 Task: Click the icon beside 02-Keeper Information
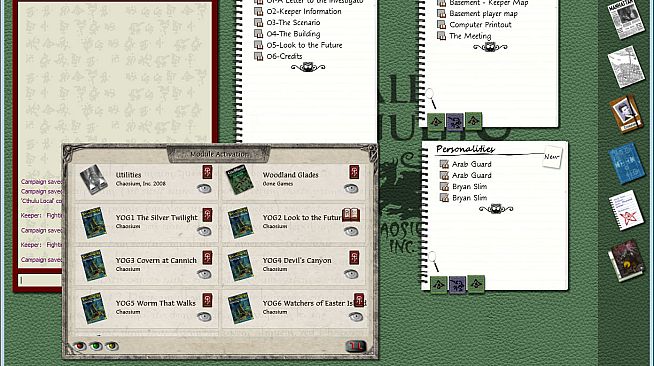[x=259, y=11]
